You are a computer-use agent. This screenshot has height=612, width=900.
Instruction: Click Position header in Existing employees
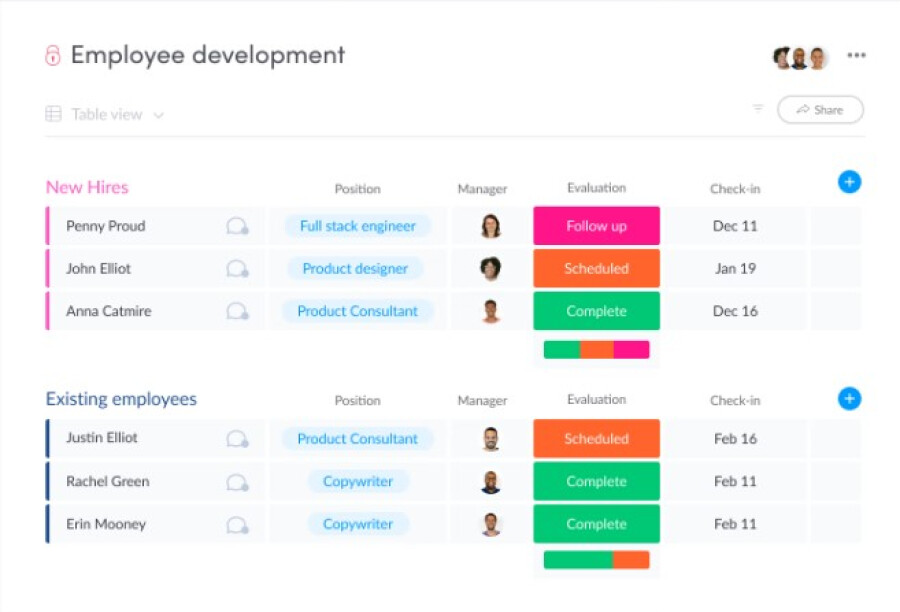coord(358,401)
